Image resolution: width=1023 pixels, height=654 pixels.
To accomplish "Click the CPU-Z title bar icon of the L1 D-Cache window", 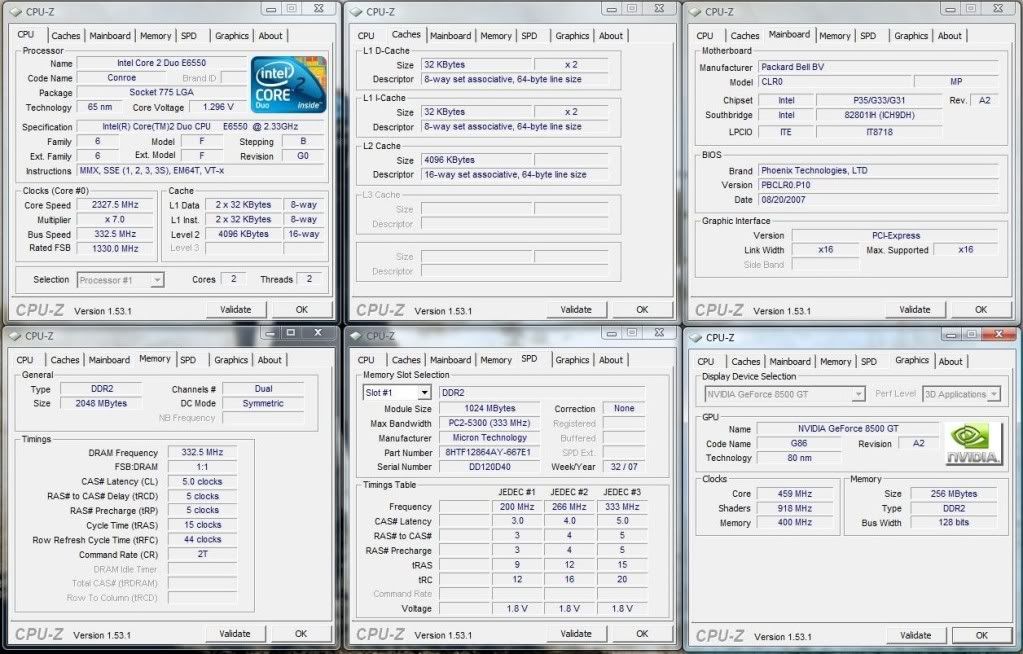I will 356,12.
